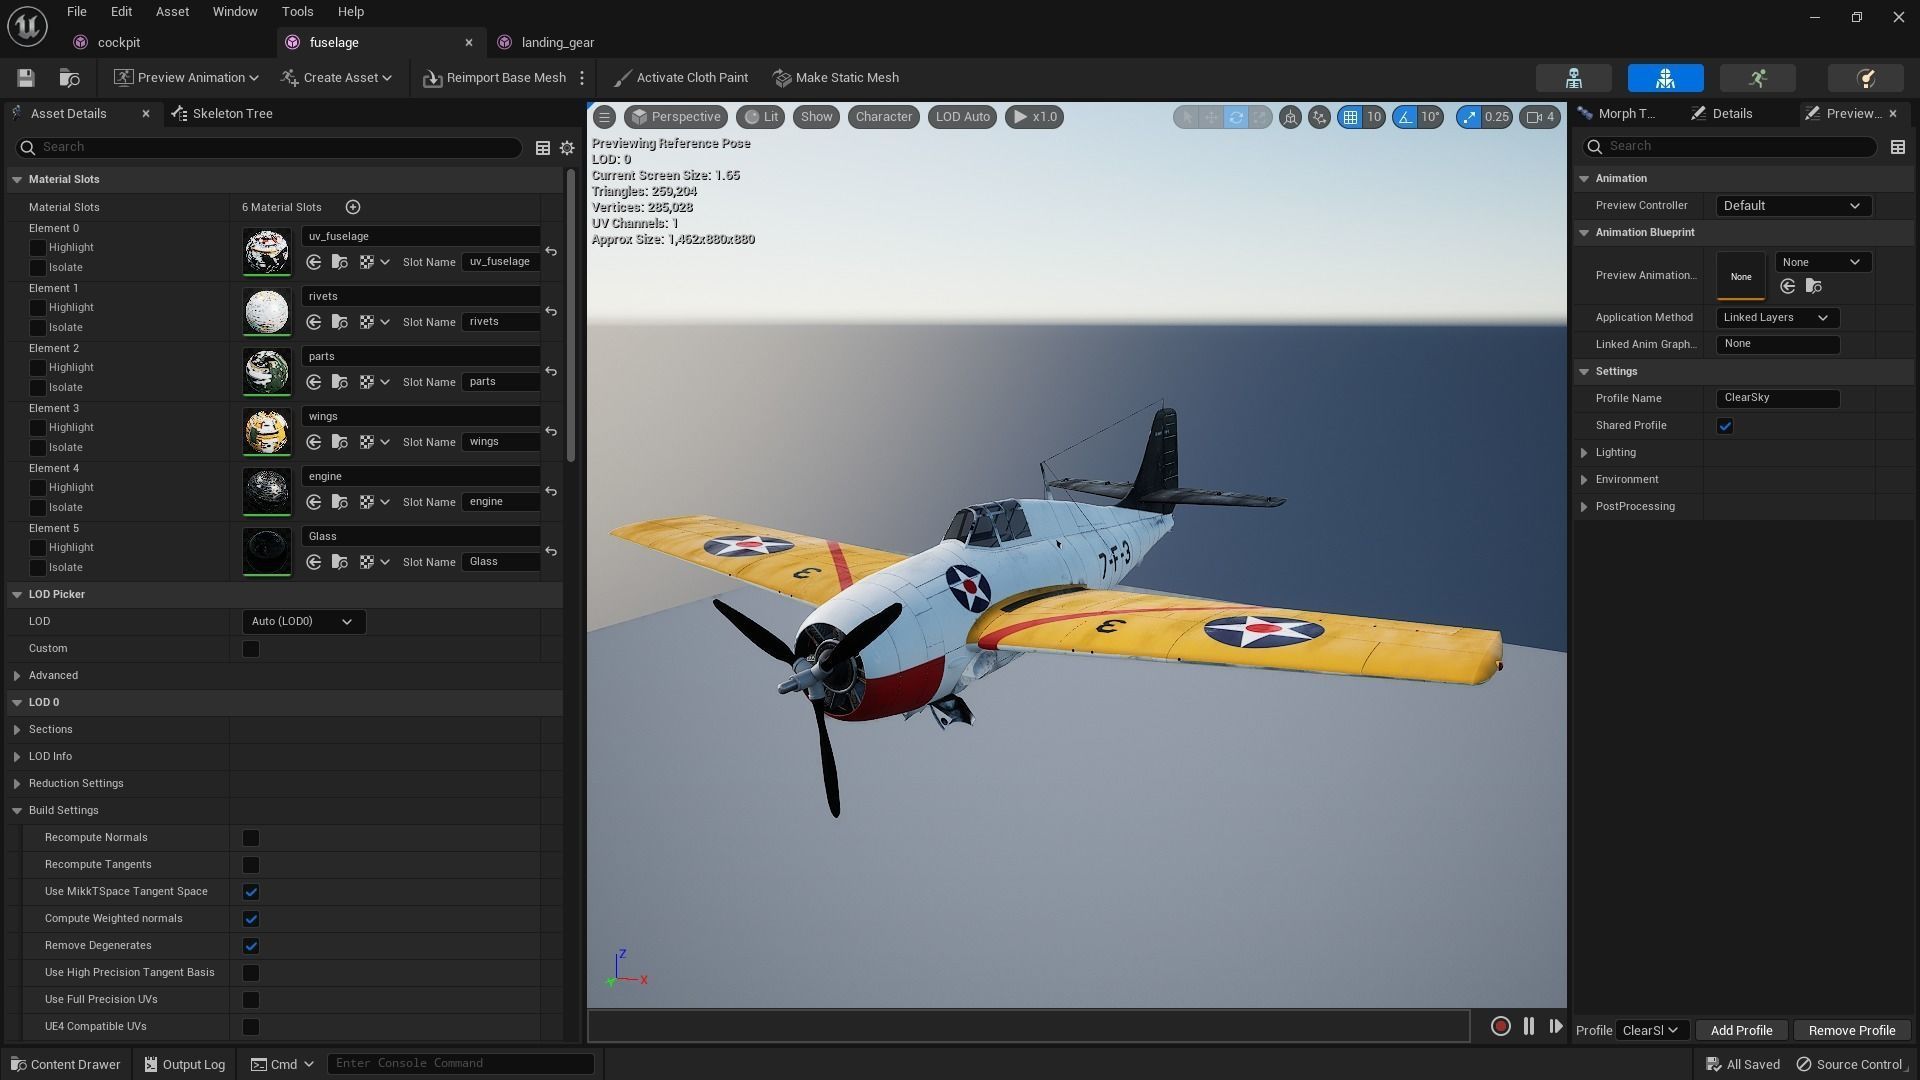Click the Save asset icon

(26, 78)
